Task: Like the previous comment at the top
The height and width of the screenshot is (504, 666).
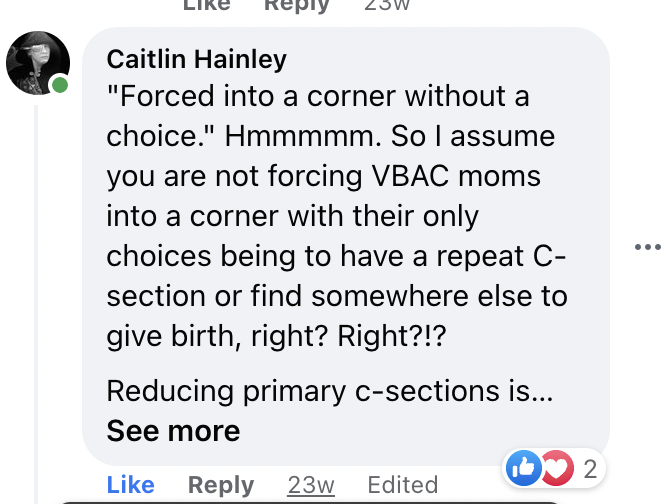Action: click(x=206, y=5)
